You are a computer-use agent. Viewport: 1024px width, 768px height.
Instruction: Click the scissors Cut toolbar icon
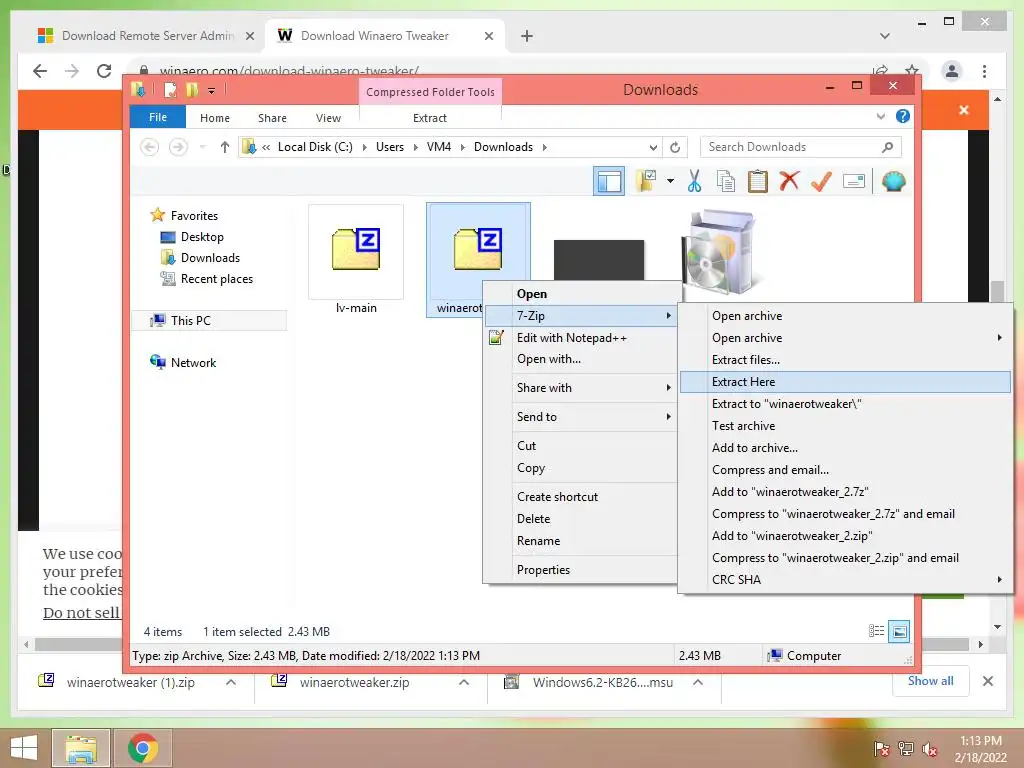click(x=694, y=181)
